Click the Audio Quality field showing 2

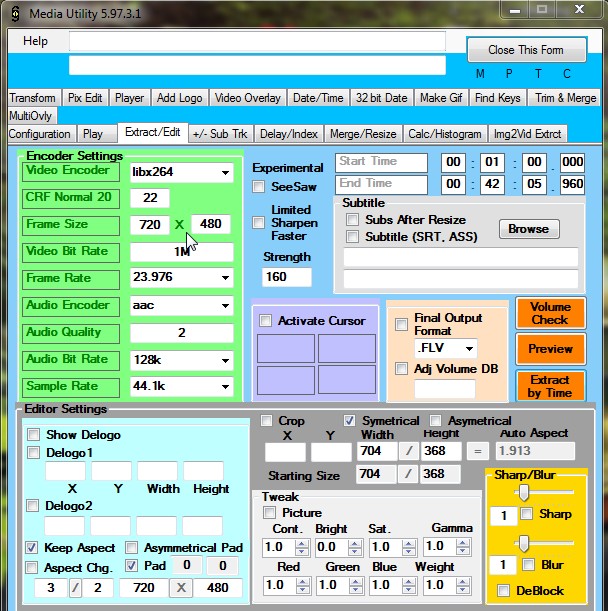[182, 333]
